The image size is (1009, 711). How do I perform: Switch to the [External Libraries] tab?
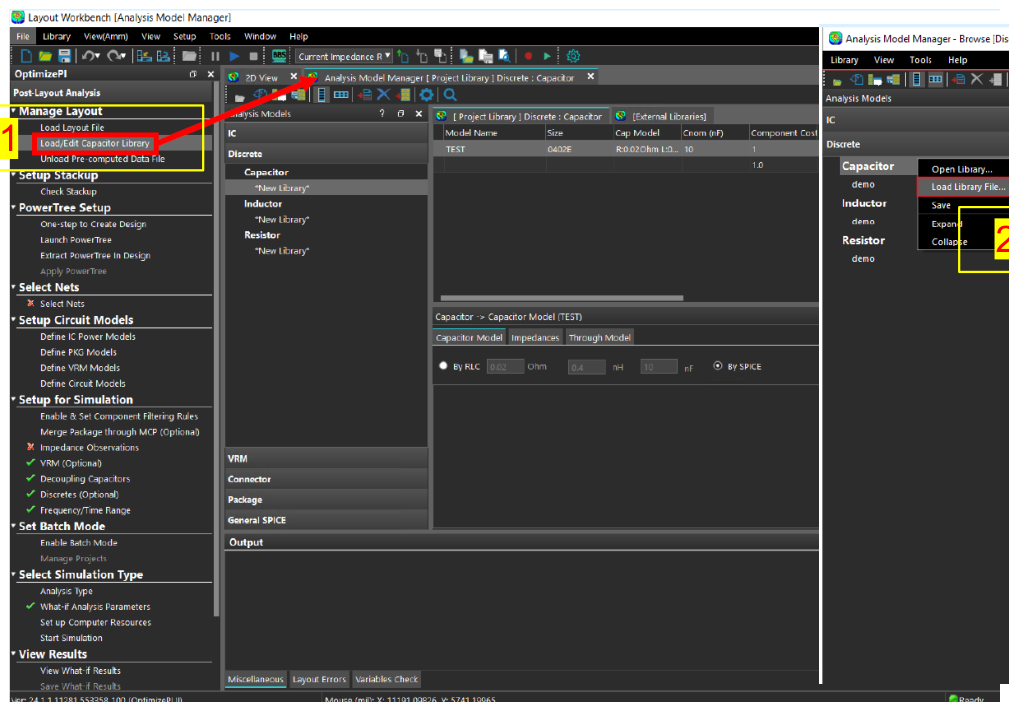click(x=662, y=116)
